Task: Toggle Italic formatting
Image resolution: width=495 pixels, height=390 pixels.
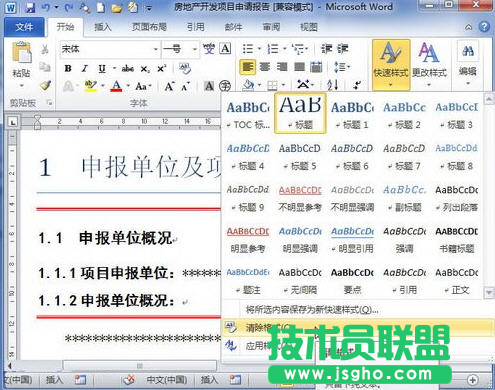Action: (x=85, y=69)
